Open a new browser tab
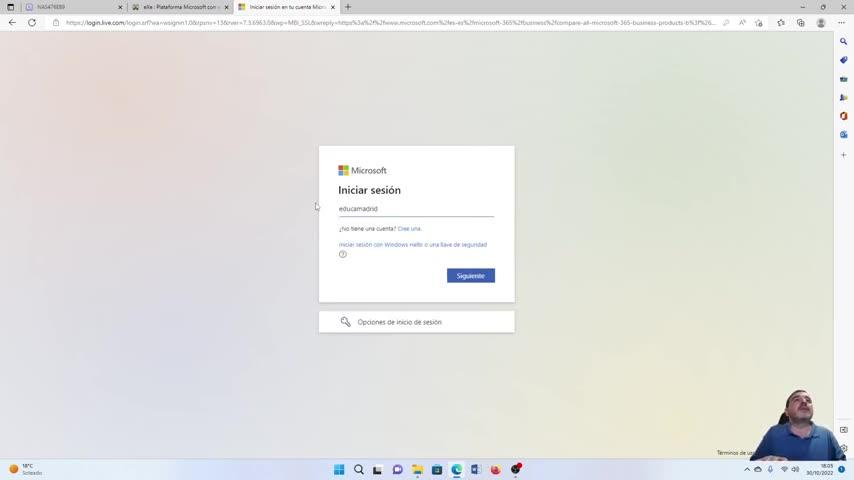The image size is (854, 480). (347, 7)
